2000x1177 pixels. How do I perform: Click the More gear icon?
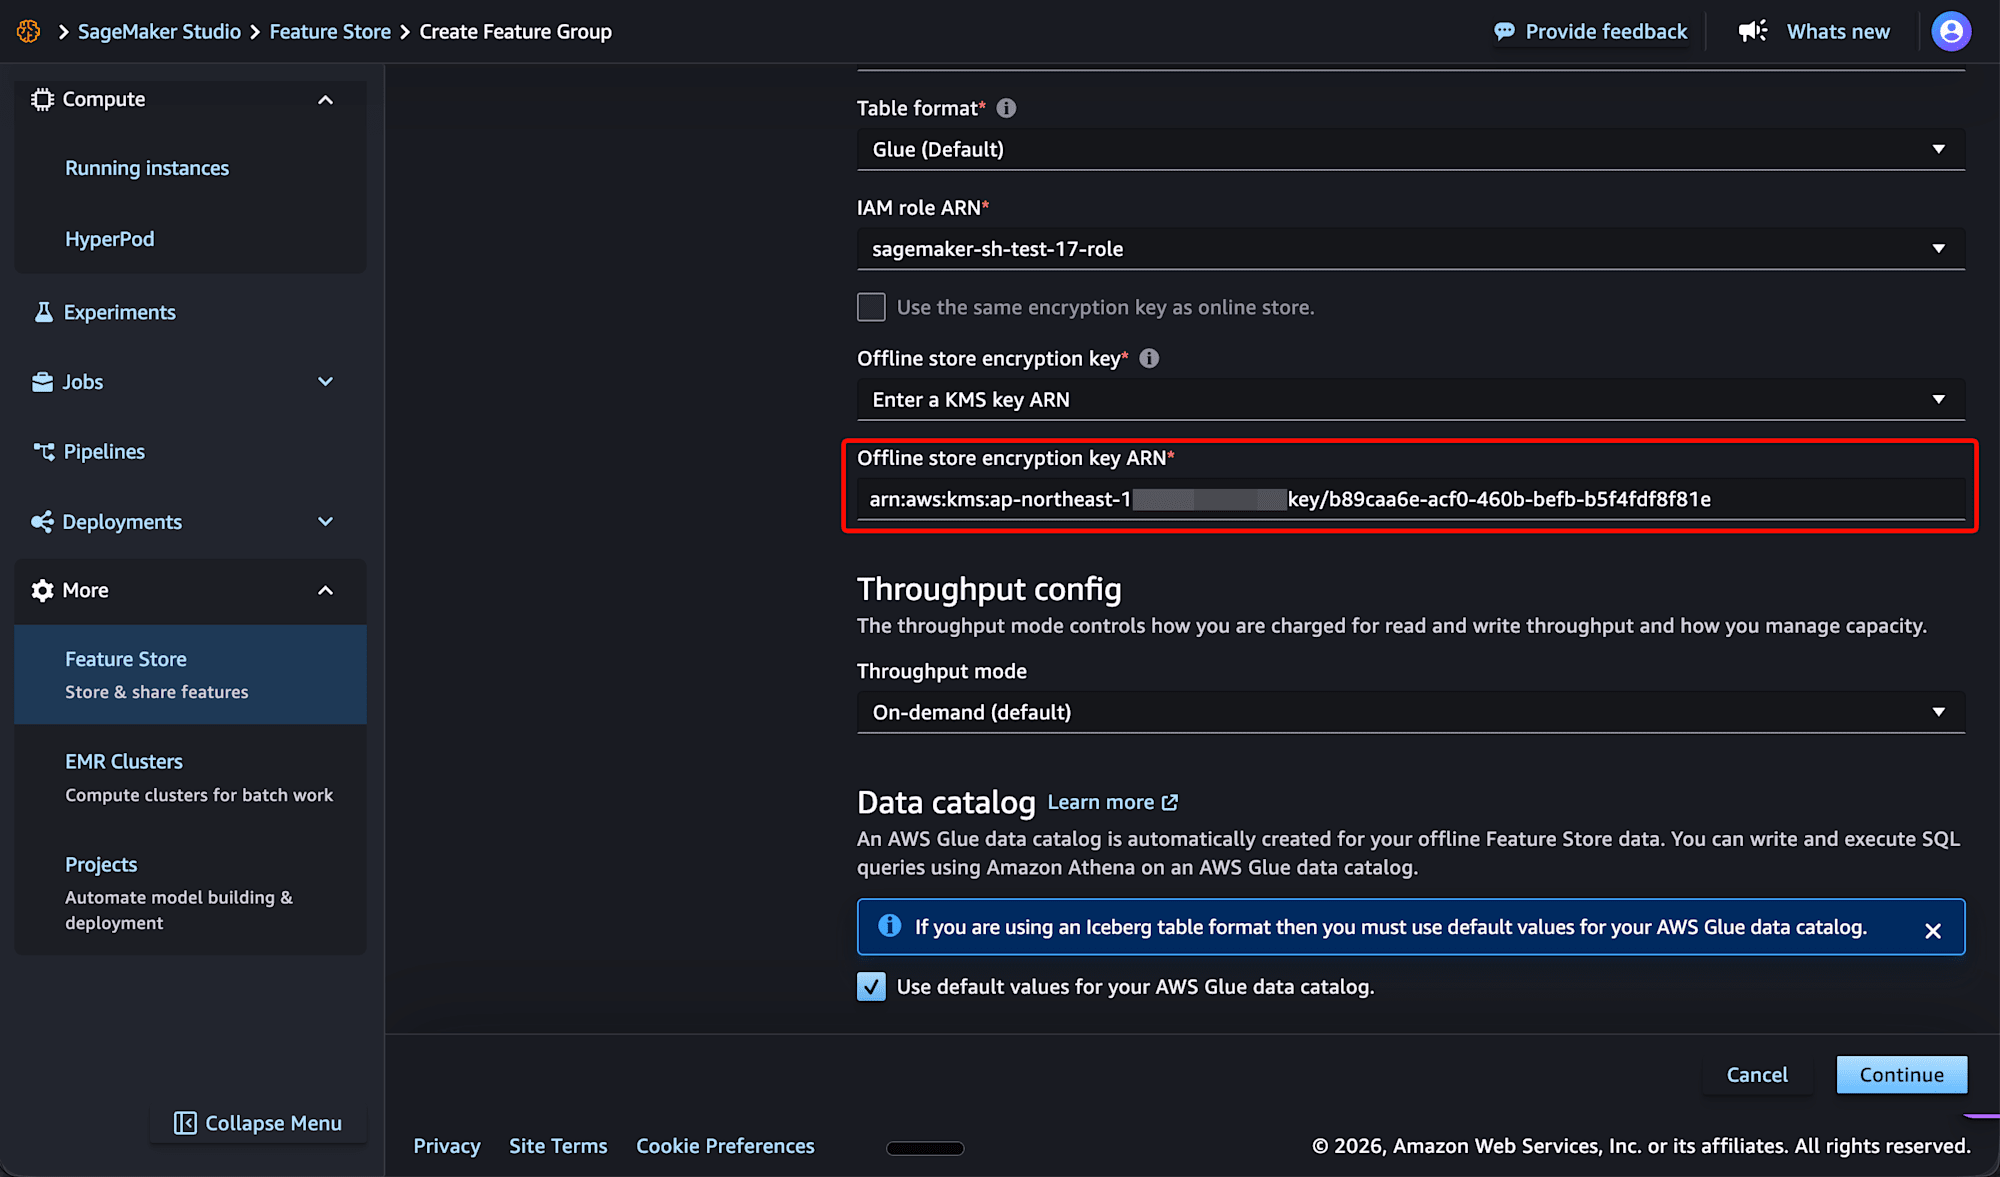42,590
